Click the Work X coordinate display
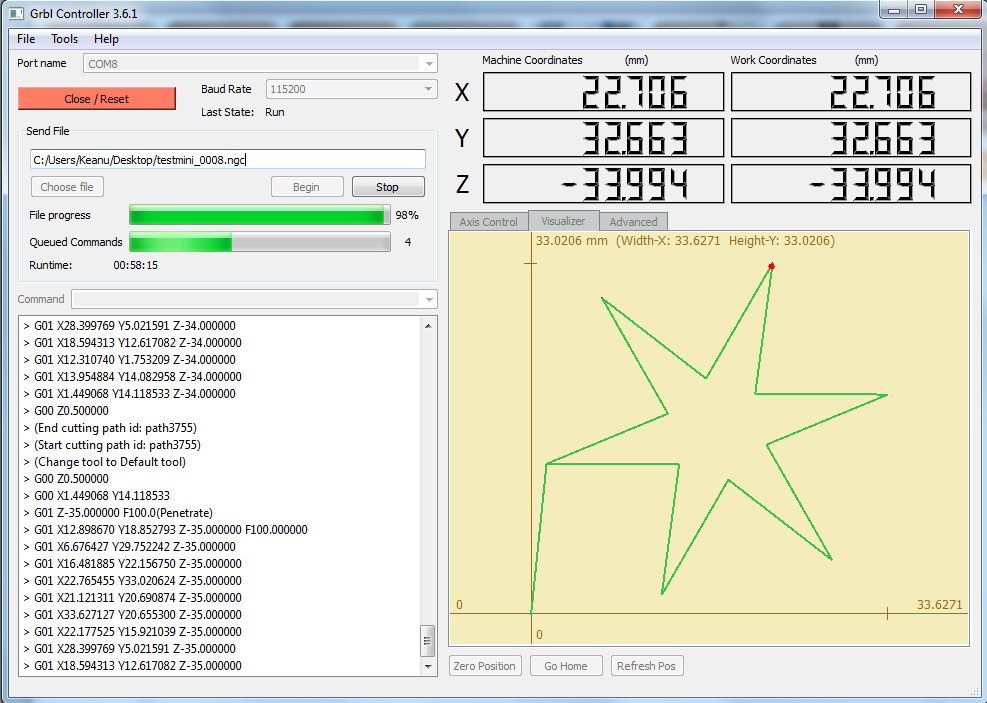The height and width of the screenshot is (703, 987). [851, 92]
